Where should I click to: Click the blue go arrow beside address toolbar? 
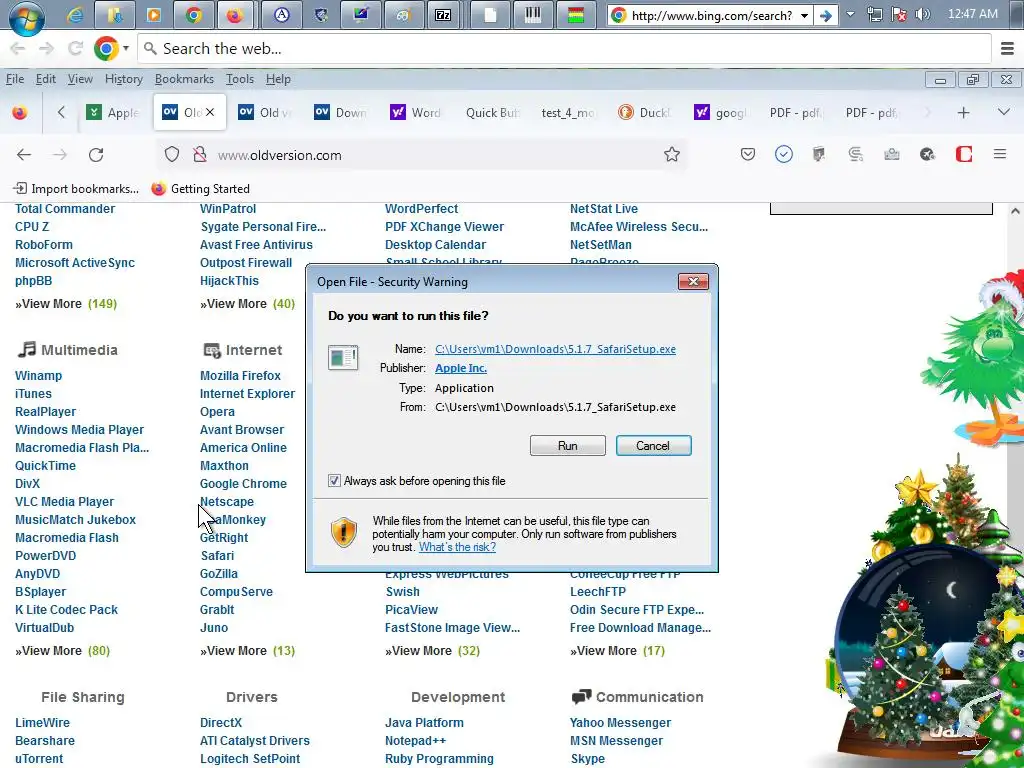[x=825, y=15]
